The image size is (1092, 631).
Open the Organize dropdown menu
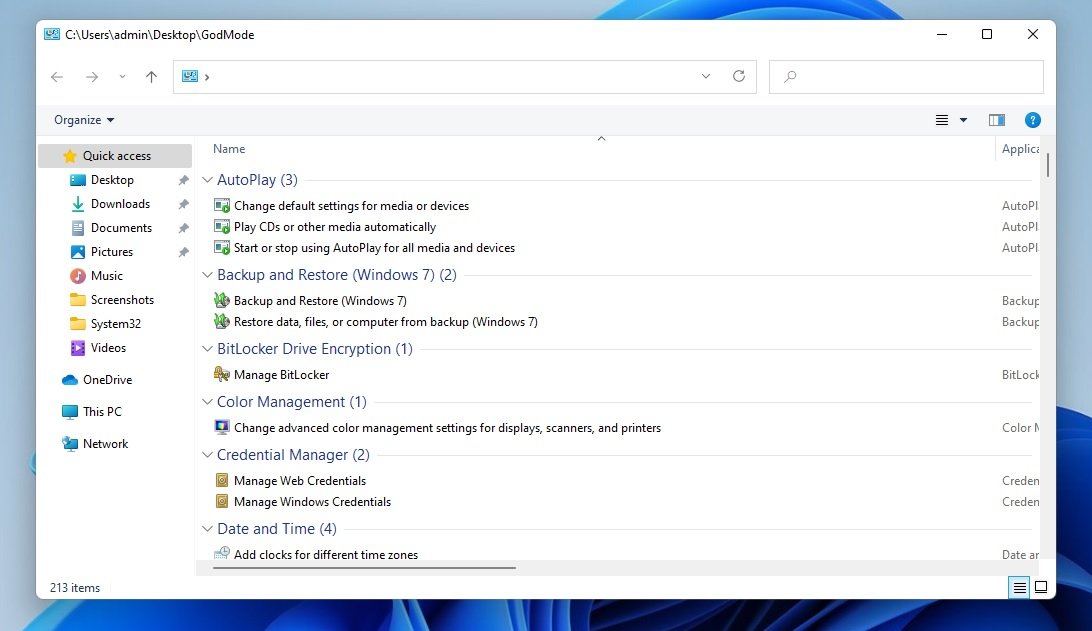tap(84, 120)
